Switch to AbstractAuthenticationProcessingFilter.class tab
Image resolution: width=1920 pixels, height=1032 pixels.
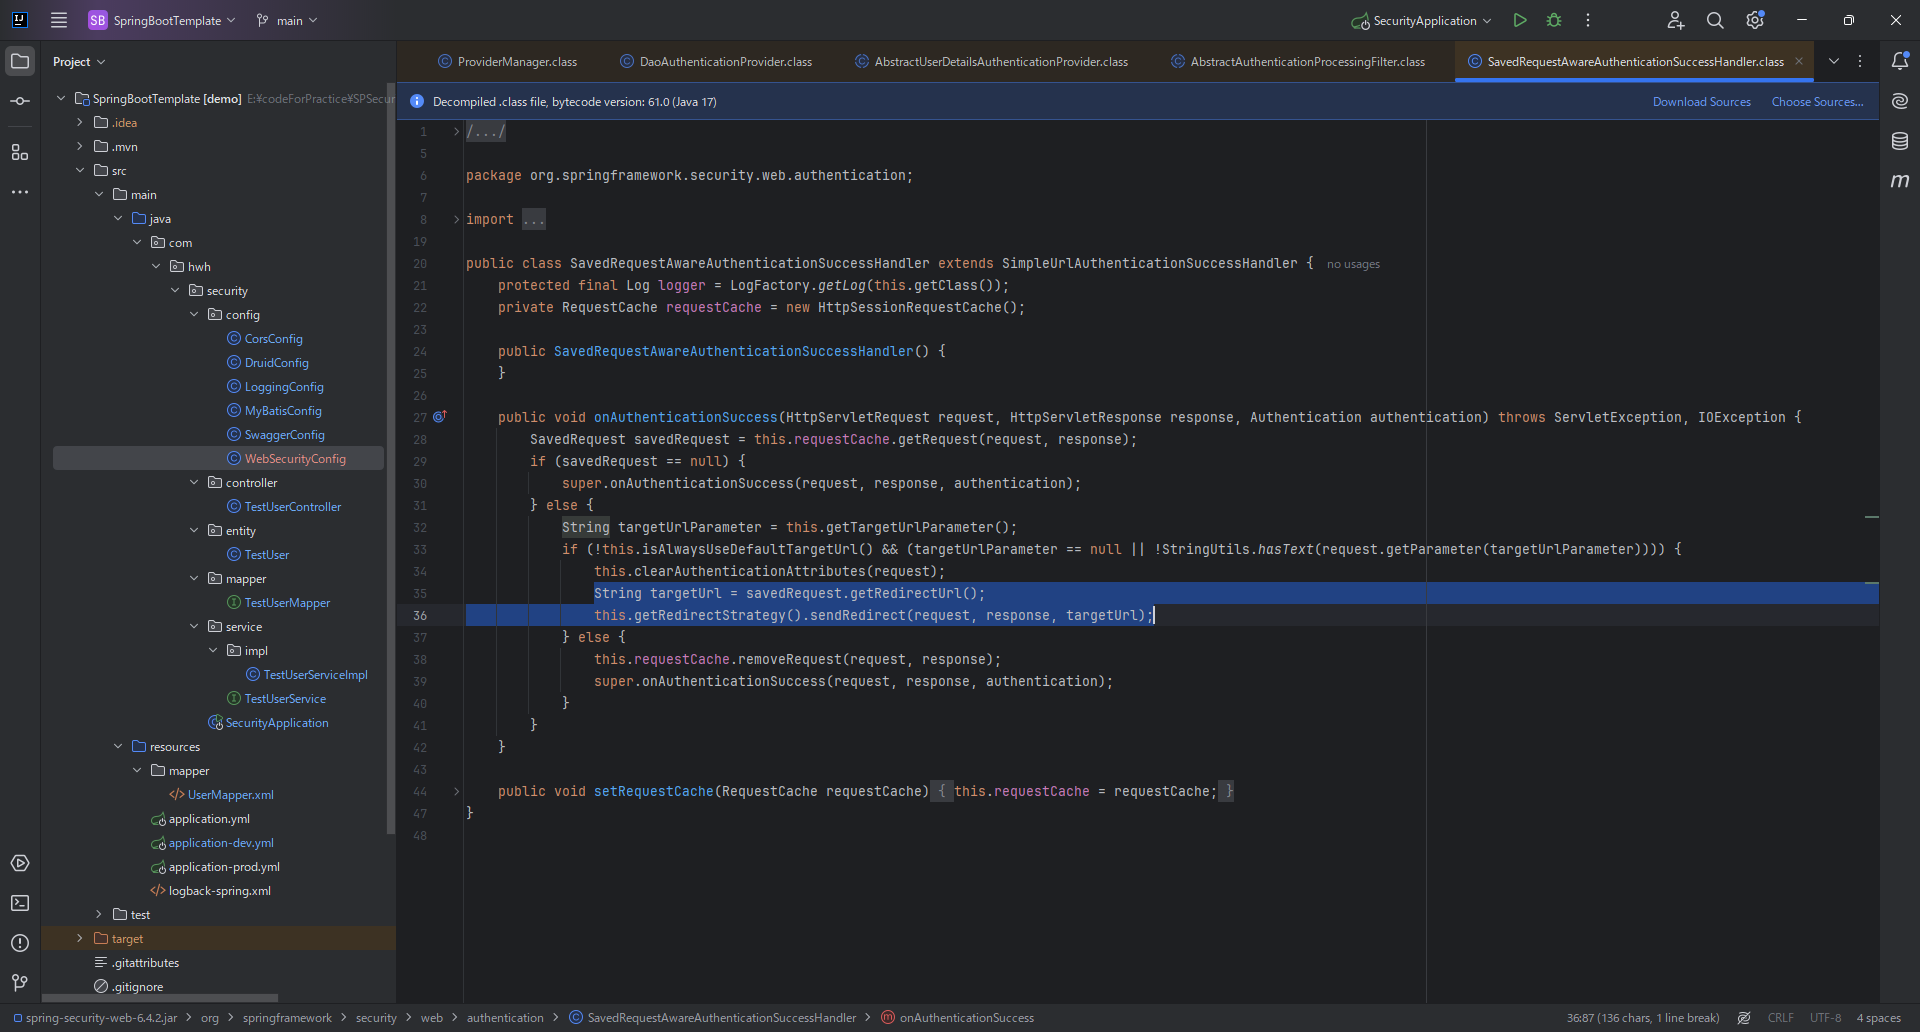click(x=1298, y=62)
